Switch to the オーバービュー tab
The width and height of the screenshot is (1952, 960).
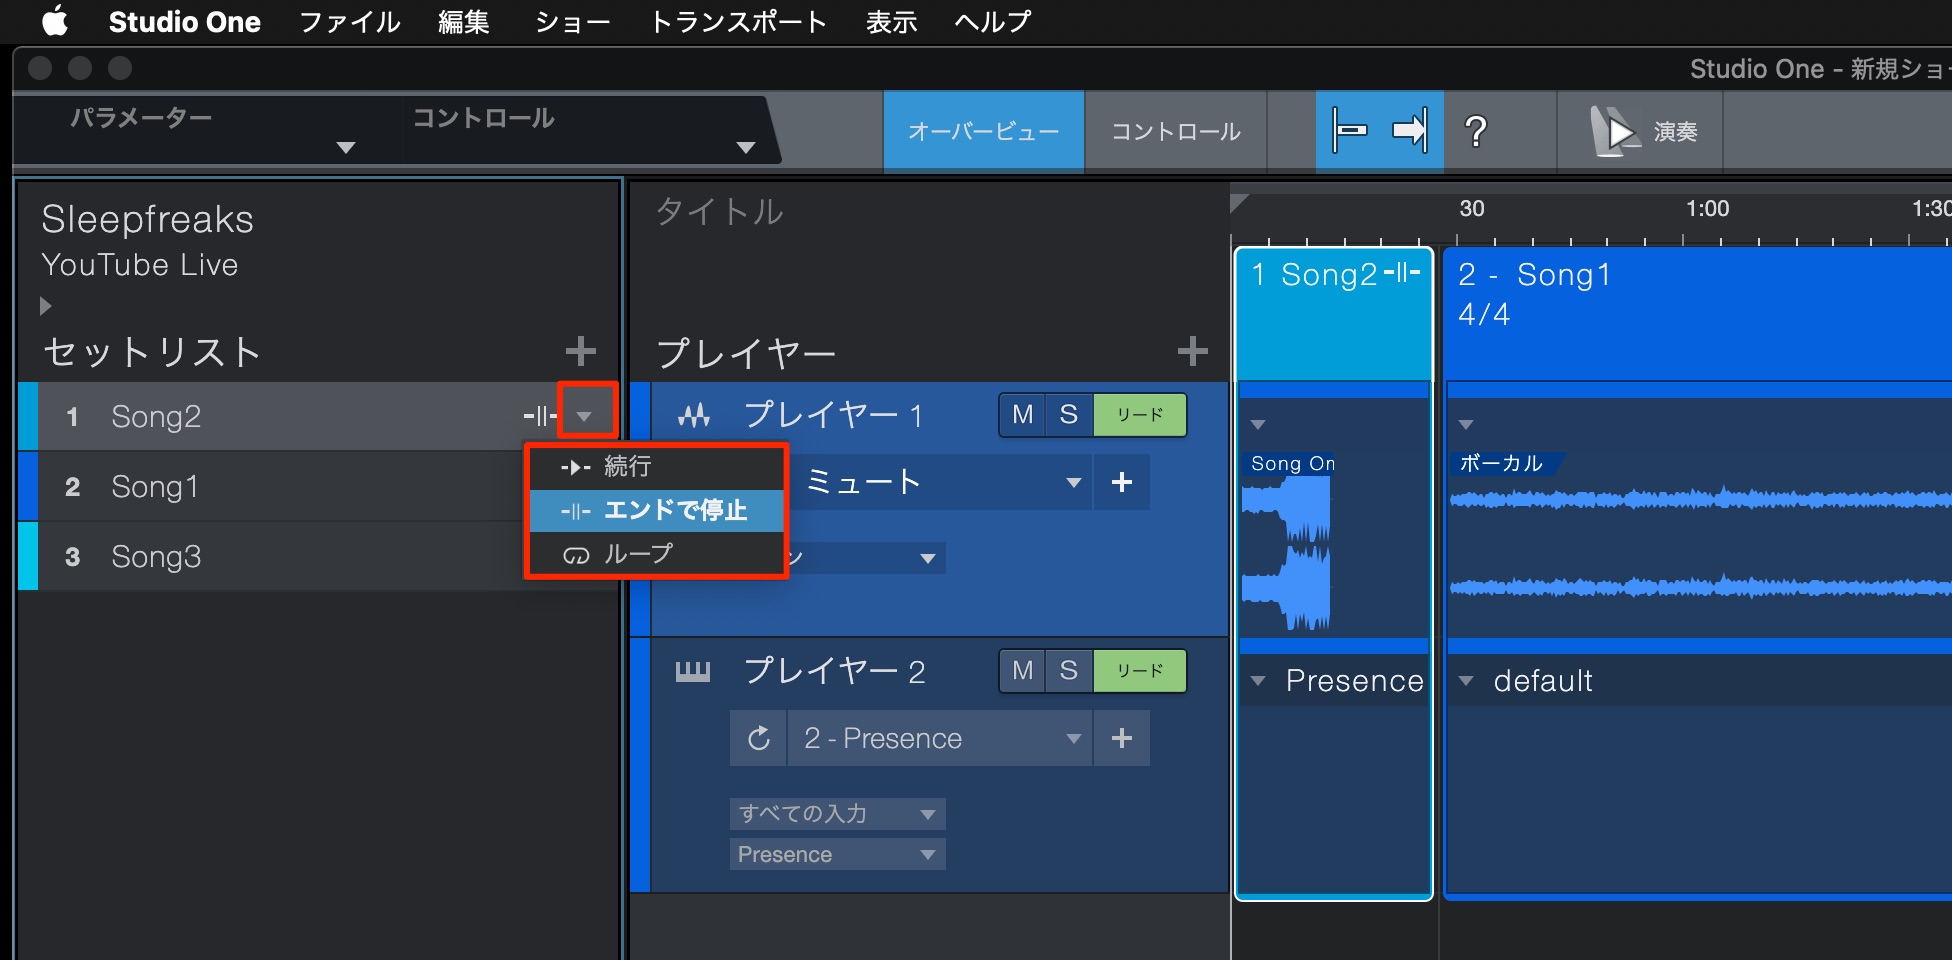point(984,131)
